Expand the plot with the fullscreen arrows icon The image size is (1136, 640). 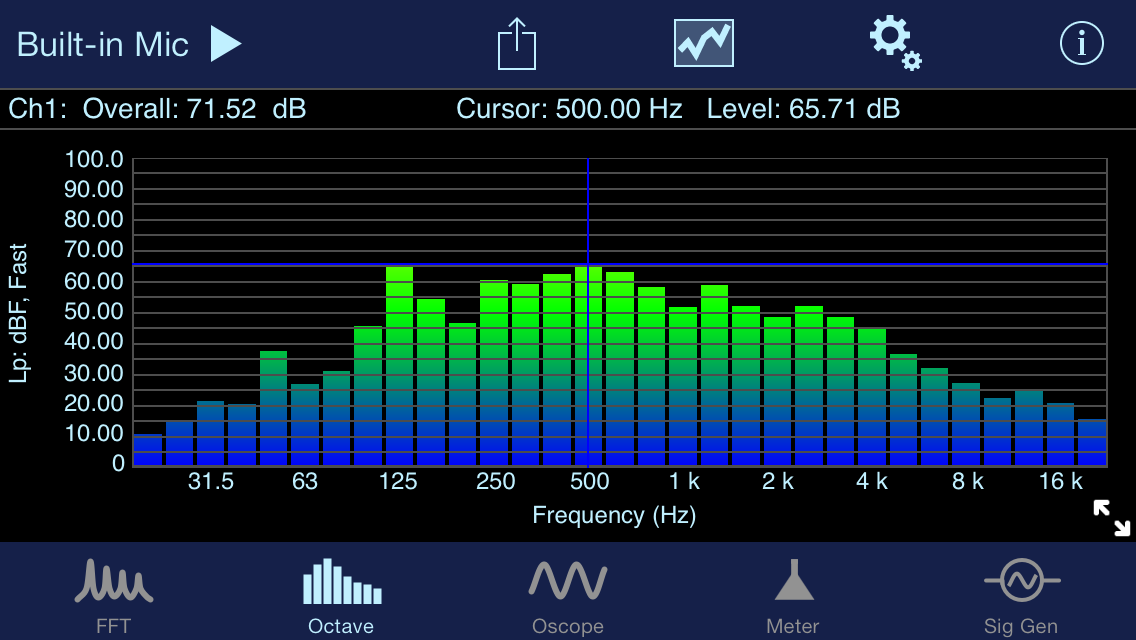click(x=1111, y=518)
